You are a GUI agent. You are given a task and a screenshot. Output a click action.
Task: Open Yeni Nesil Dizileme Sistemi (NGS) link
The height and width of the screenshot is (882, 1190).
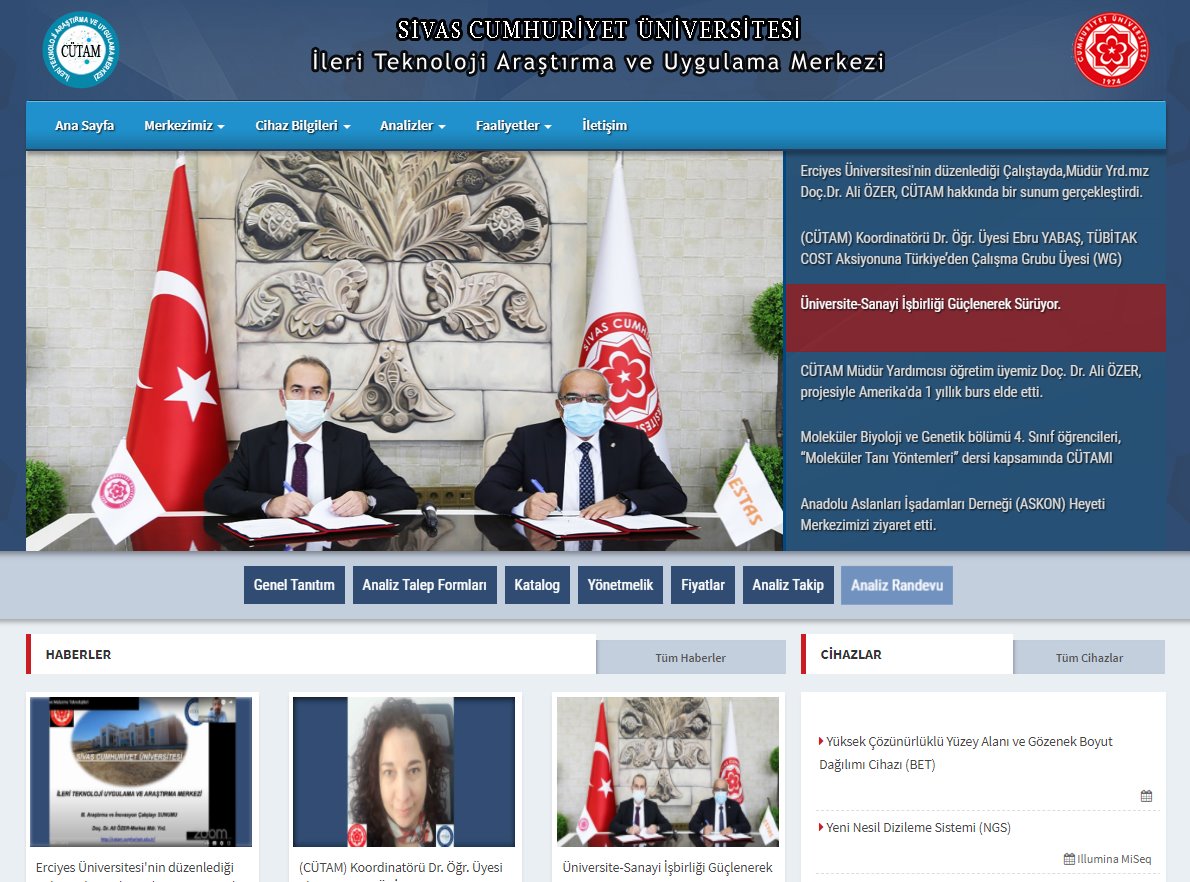tap(918, 827)
